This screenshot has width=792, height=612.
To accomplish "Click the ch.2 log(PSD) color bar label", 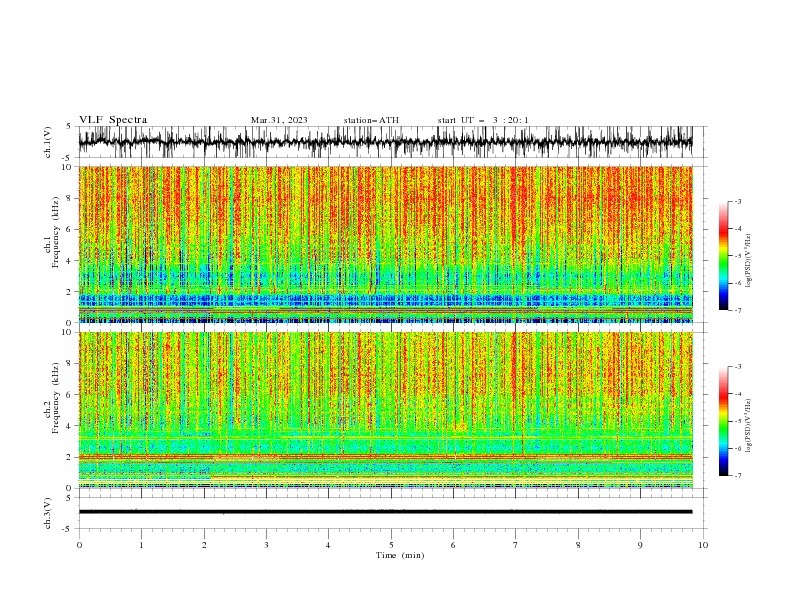I will tap(748, 426).
